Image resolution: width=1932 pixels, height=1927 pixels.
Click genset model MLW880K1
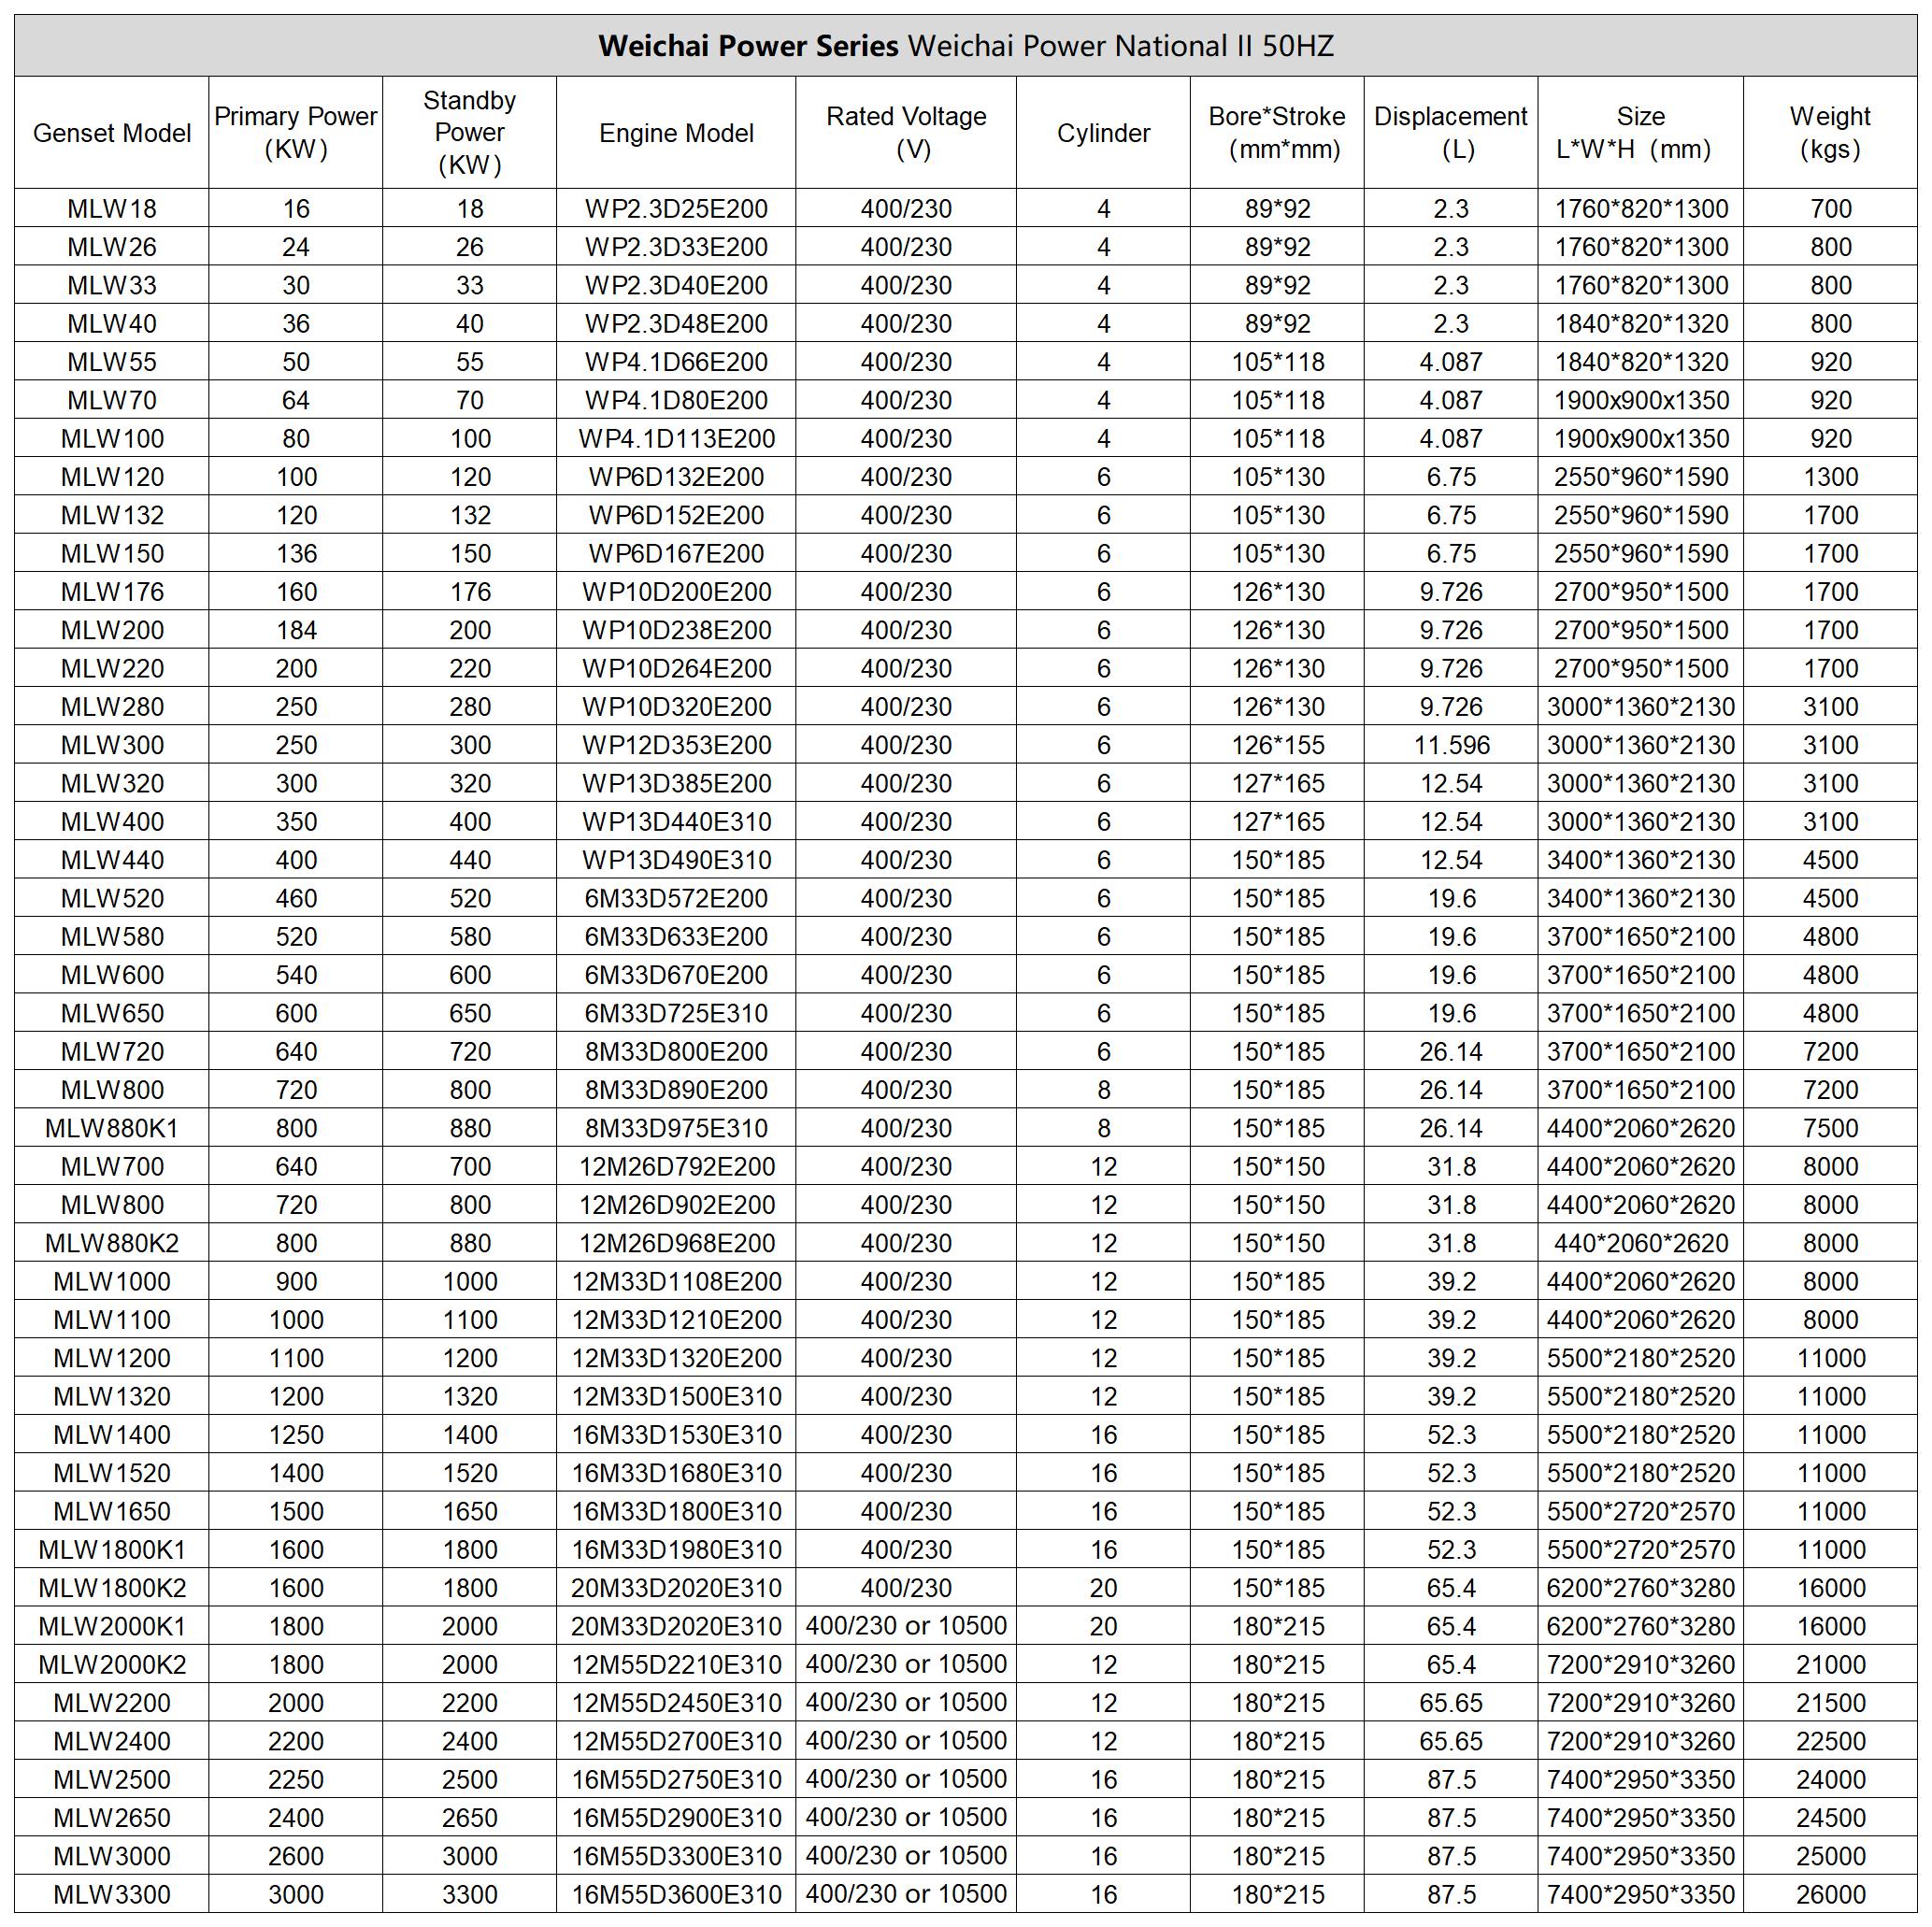coord(112,1128)
